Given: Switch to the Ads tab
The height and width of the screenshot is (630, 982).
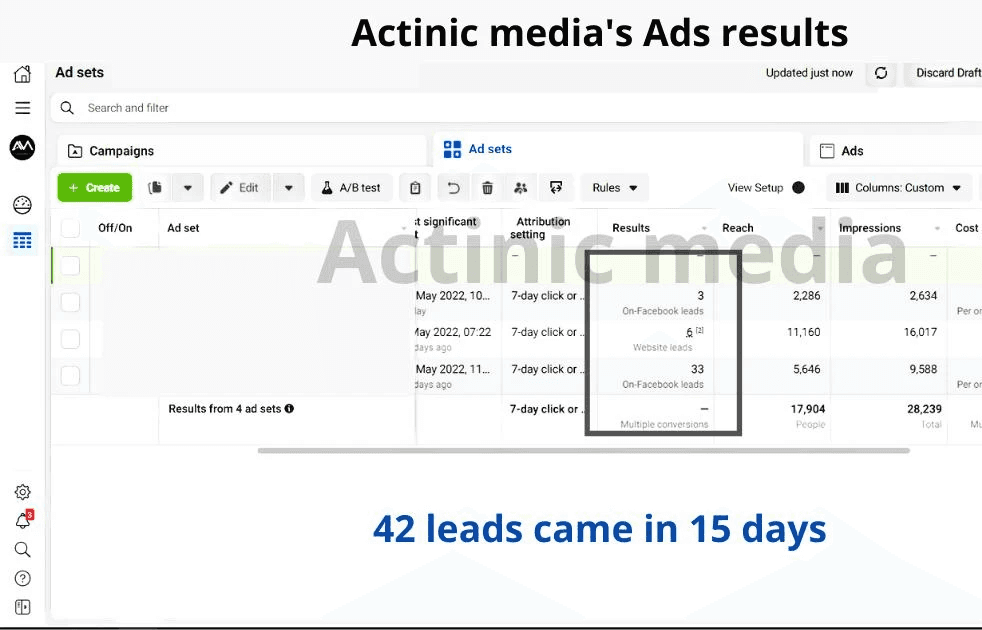Looking at the screenshot, I should click(x=896, y=151).
